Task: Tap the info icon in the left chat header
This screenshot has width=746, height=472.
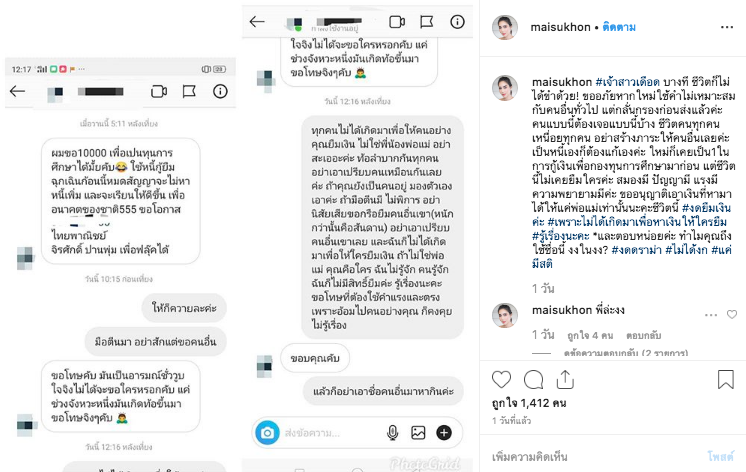Action: click(220, 91)
